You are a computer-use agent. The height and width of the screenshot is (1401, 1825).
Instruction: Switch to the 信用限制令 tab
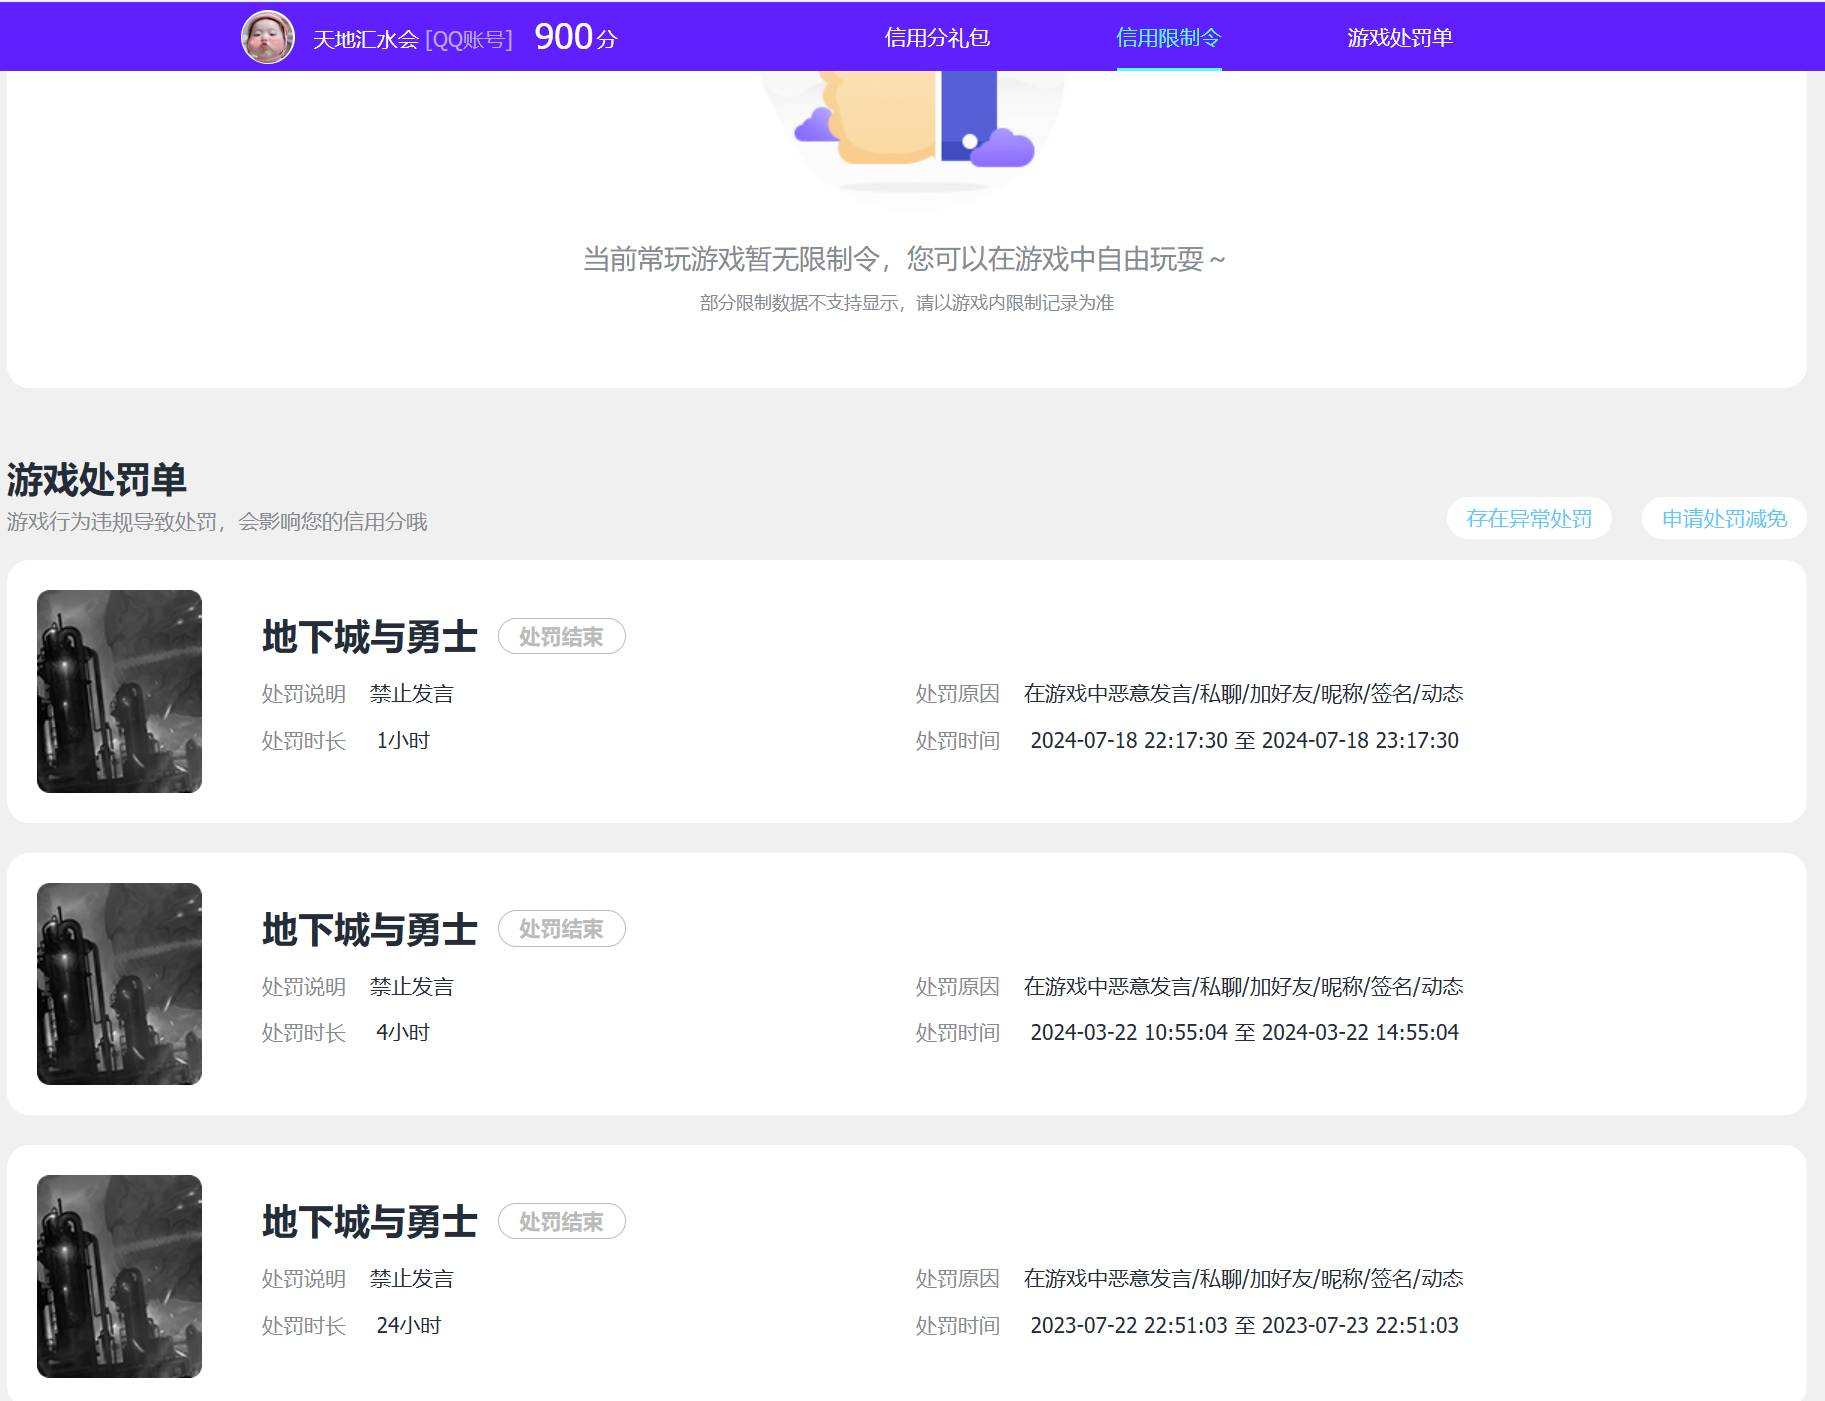coord(1169,38)
